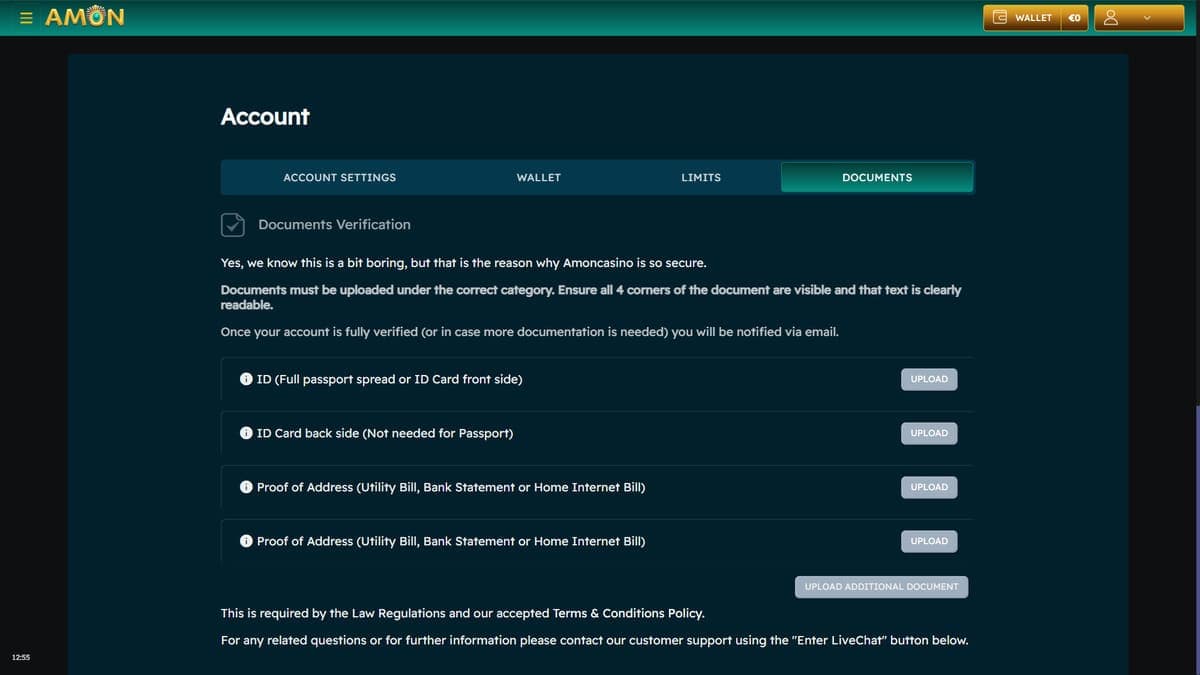The width and height of the screenshot is (1200, 675).
Task: Click the text 'ID Card back side (Not needed for Passport)'
Action: 385,433
